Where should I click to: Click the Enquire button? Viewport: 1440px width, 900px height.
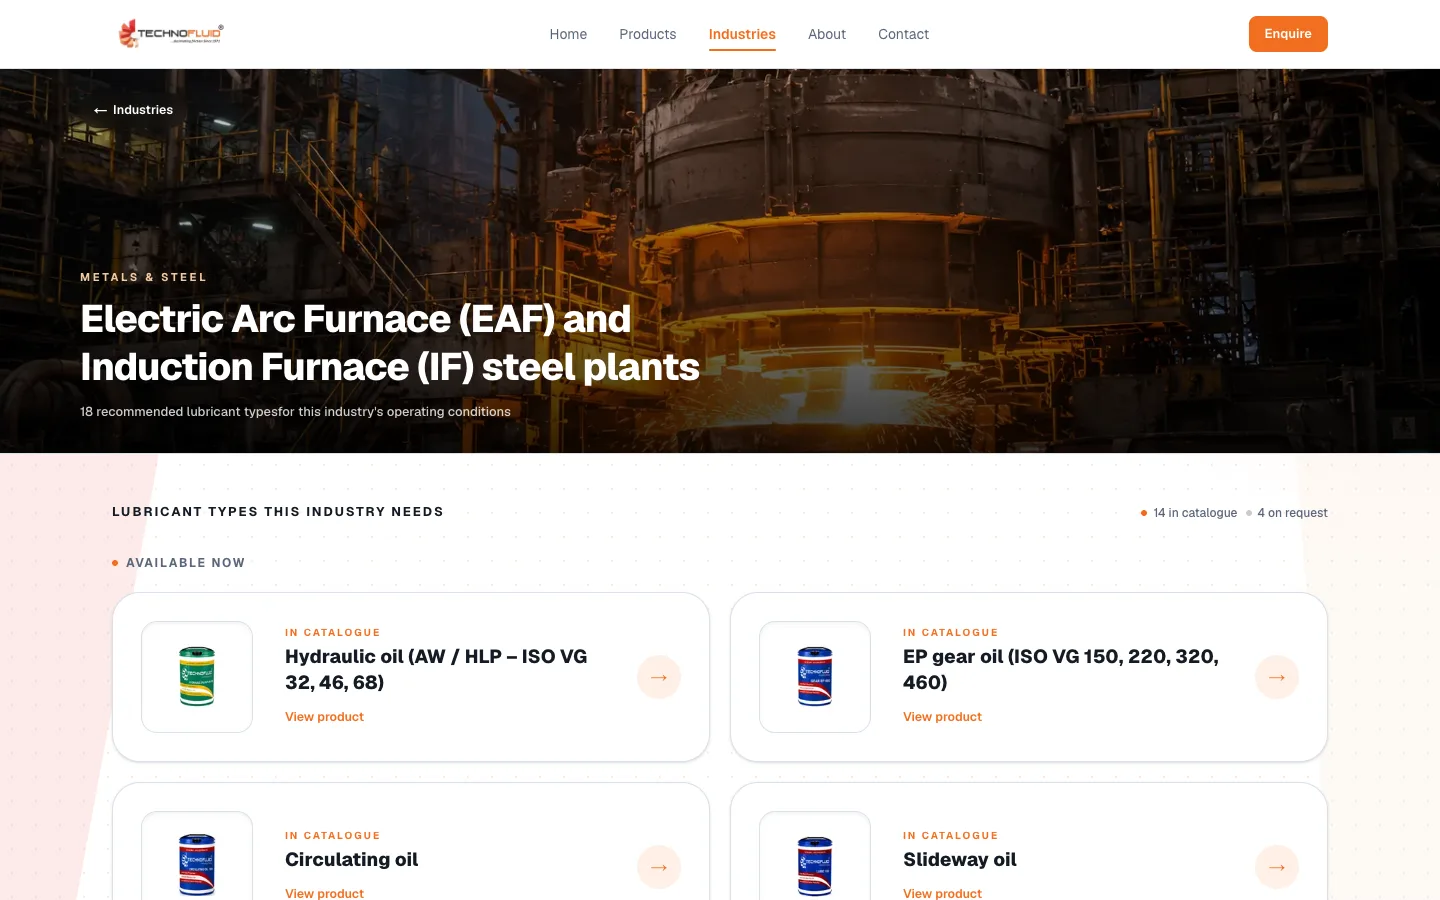1288,34
